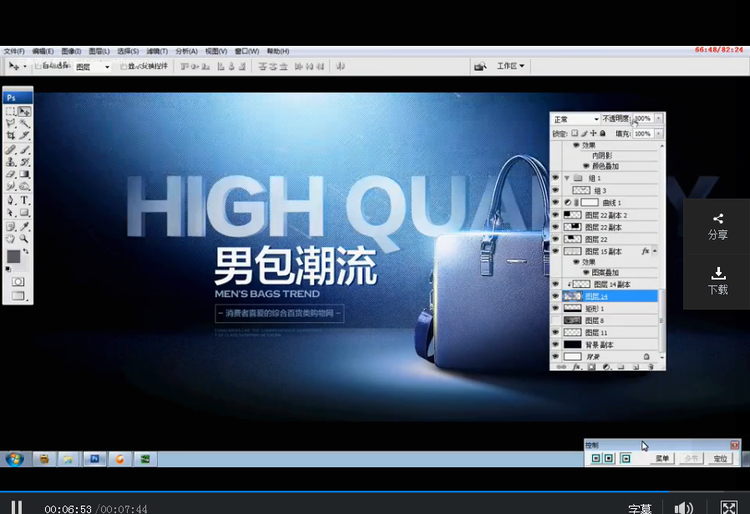Click add layer style fx icon at panel bottom
Viewport: 750px width, 514px height.
(577, 367)
